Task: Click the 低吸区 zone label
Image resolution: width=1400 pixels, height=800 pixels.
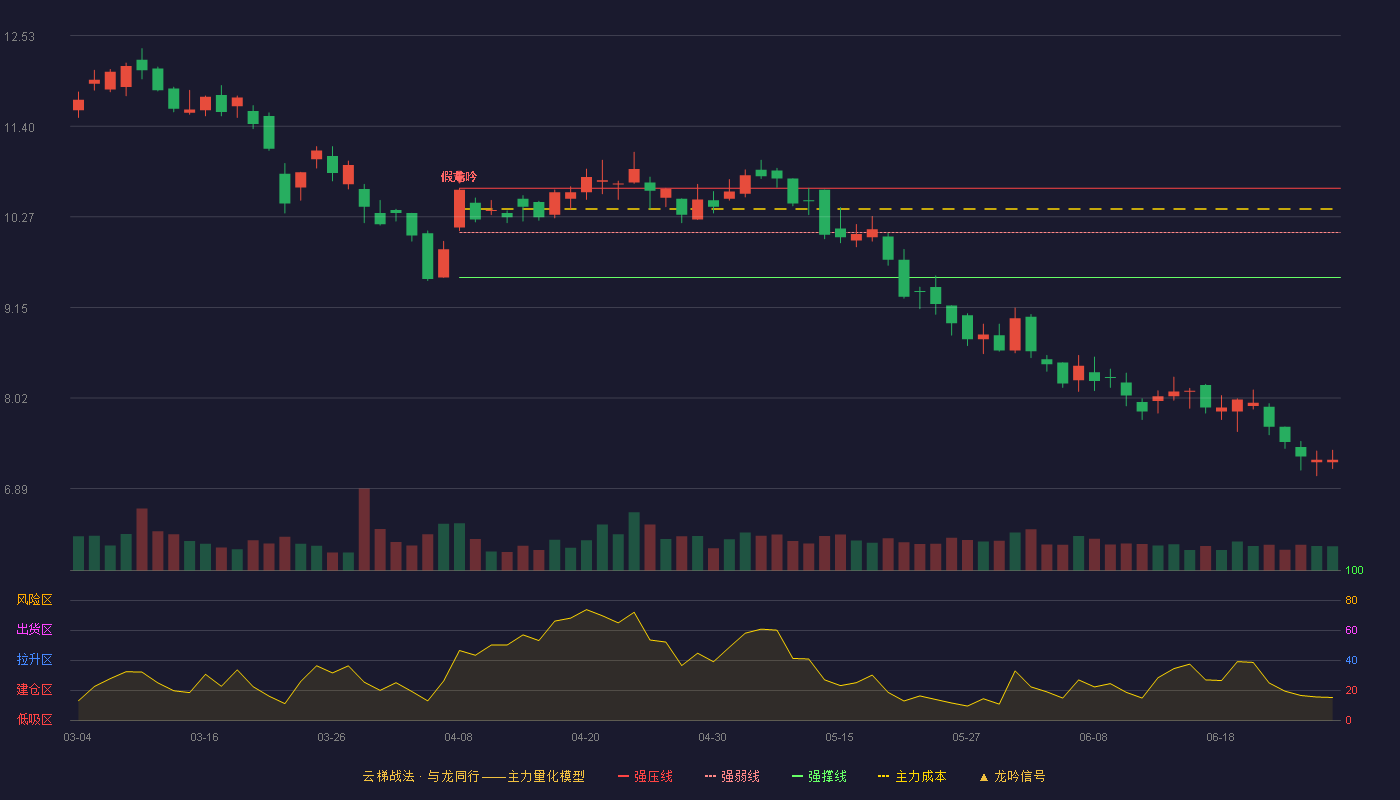Action: click(x=34, y=719)
